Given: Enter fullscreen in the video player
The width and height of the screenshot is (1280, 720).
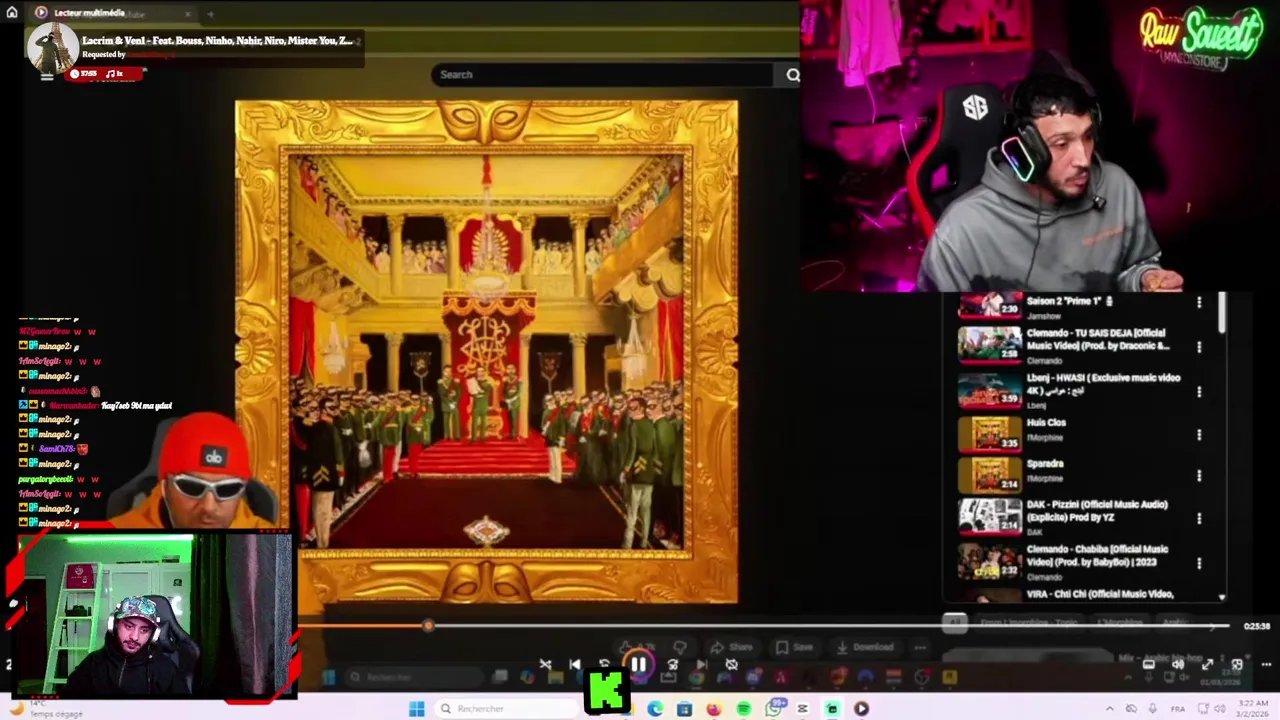Looking at the screenshot, I should pos(1207,664).
